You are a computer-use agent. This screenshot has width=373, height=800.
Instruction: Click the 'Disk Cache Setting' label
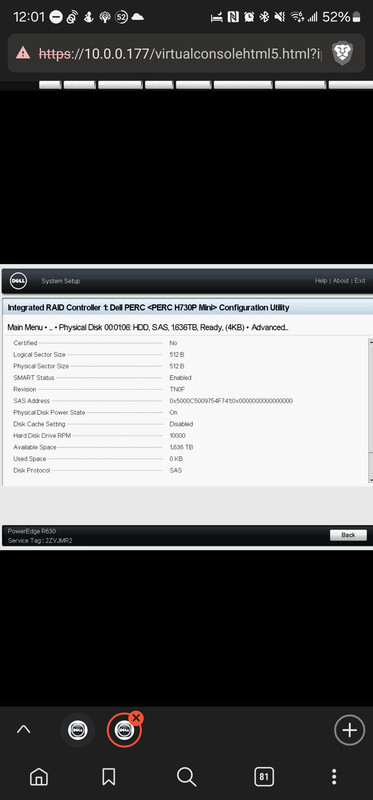[39, 424]
